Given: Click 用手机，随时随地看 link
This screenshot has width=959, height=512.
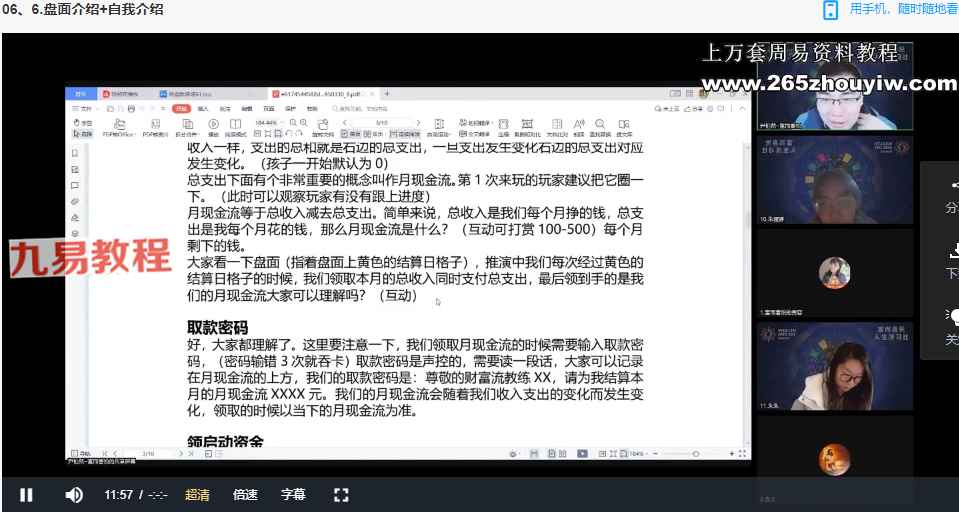Looking at the screenshot, I should 903,9.
